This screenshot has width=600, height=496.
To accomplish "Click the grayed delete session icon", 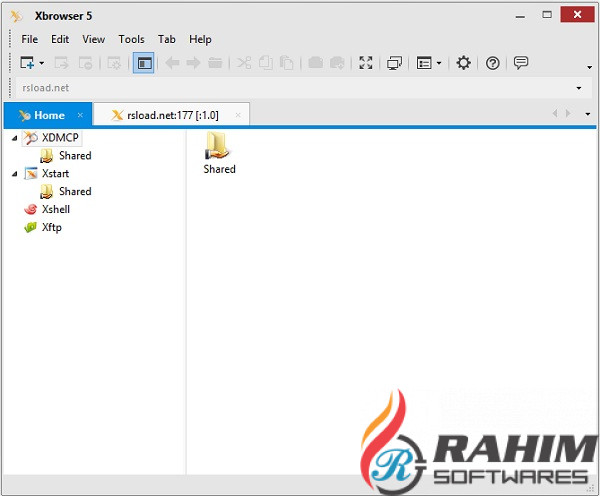I will pyautogui.click(x=85, y=63).
